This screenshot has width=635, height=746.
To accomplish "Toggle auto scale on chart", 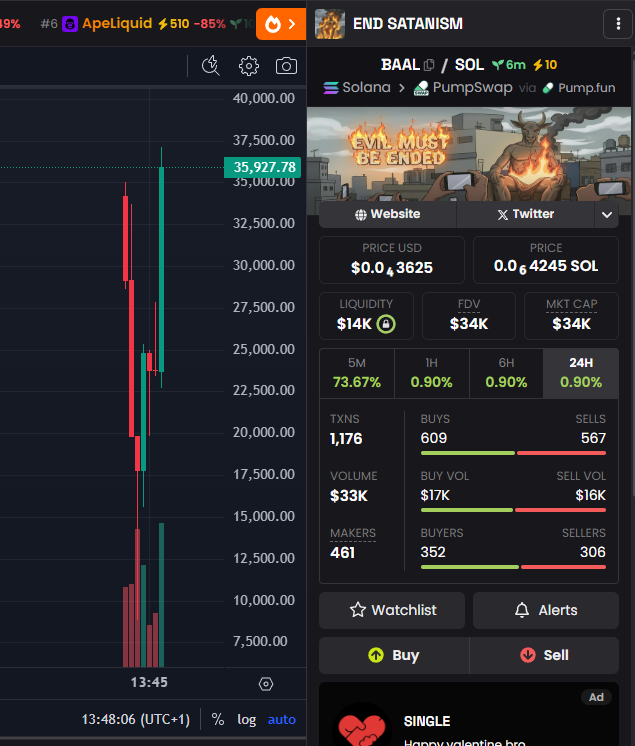I will (282, 719).
